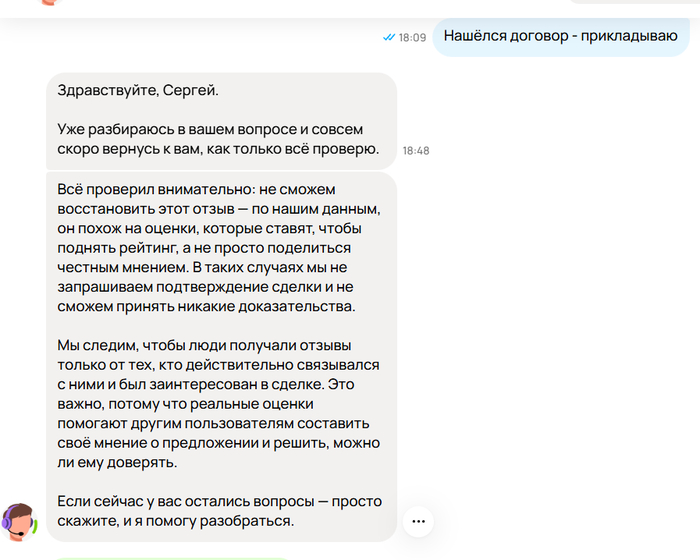Open the three-dot menu beside the last message
Image resolution: width=700 pixels, height=560 pixels.
click(418, 521)
